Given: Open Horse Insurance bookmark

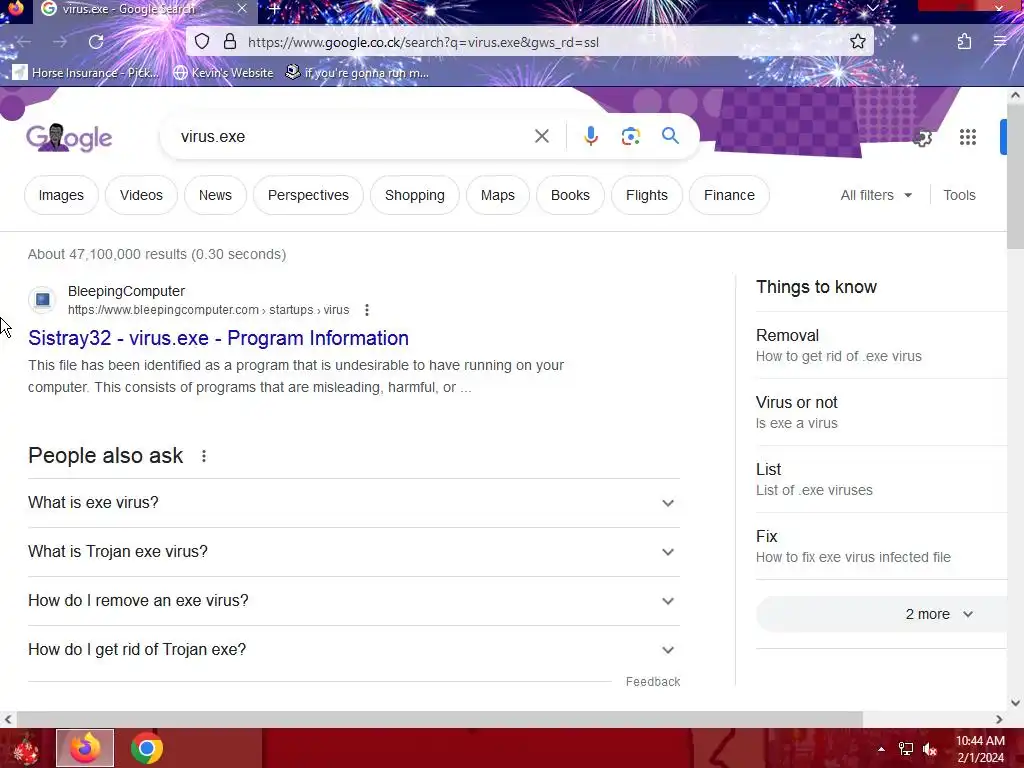Looking at the screenshot, I should pyautogui.click(x=86, y=72).
